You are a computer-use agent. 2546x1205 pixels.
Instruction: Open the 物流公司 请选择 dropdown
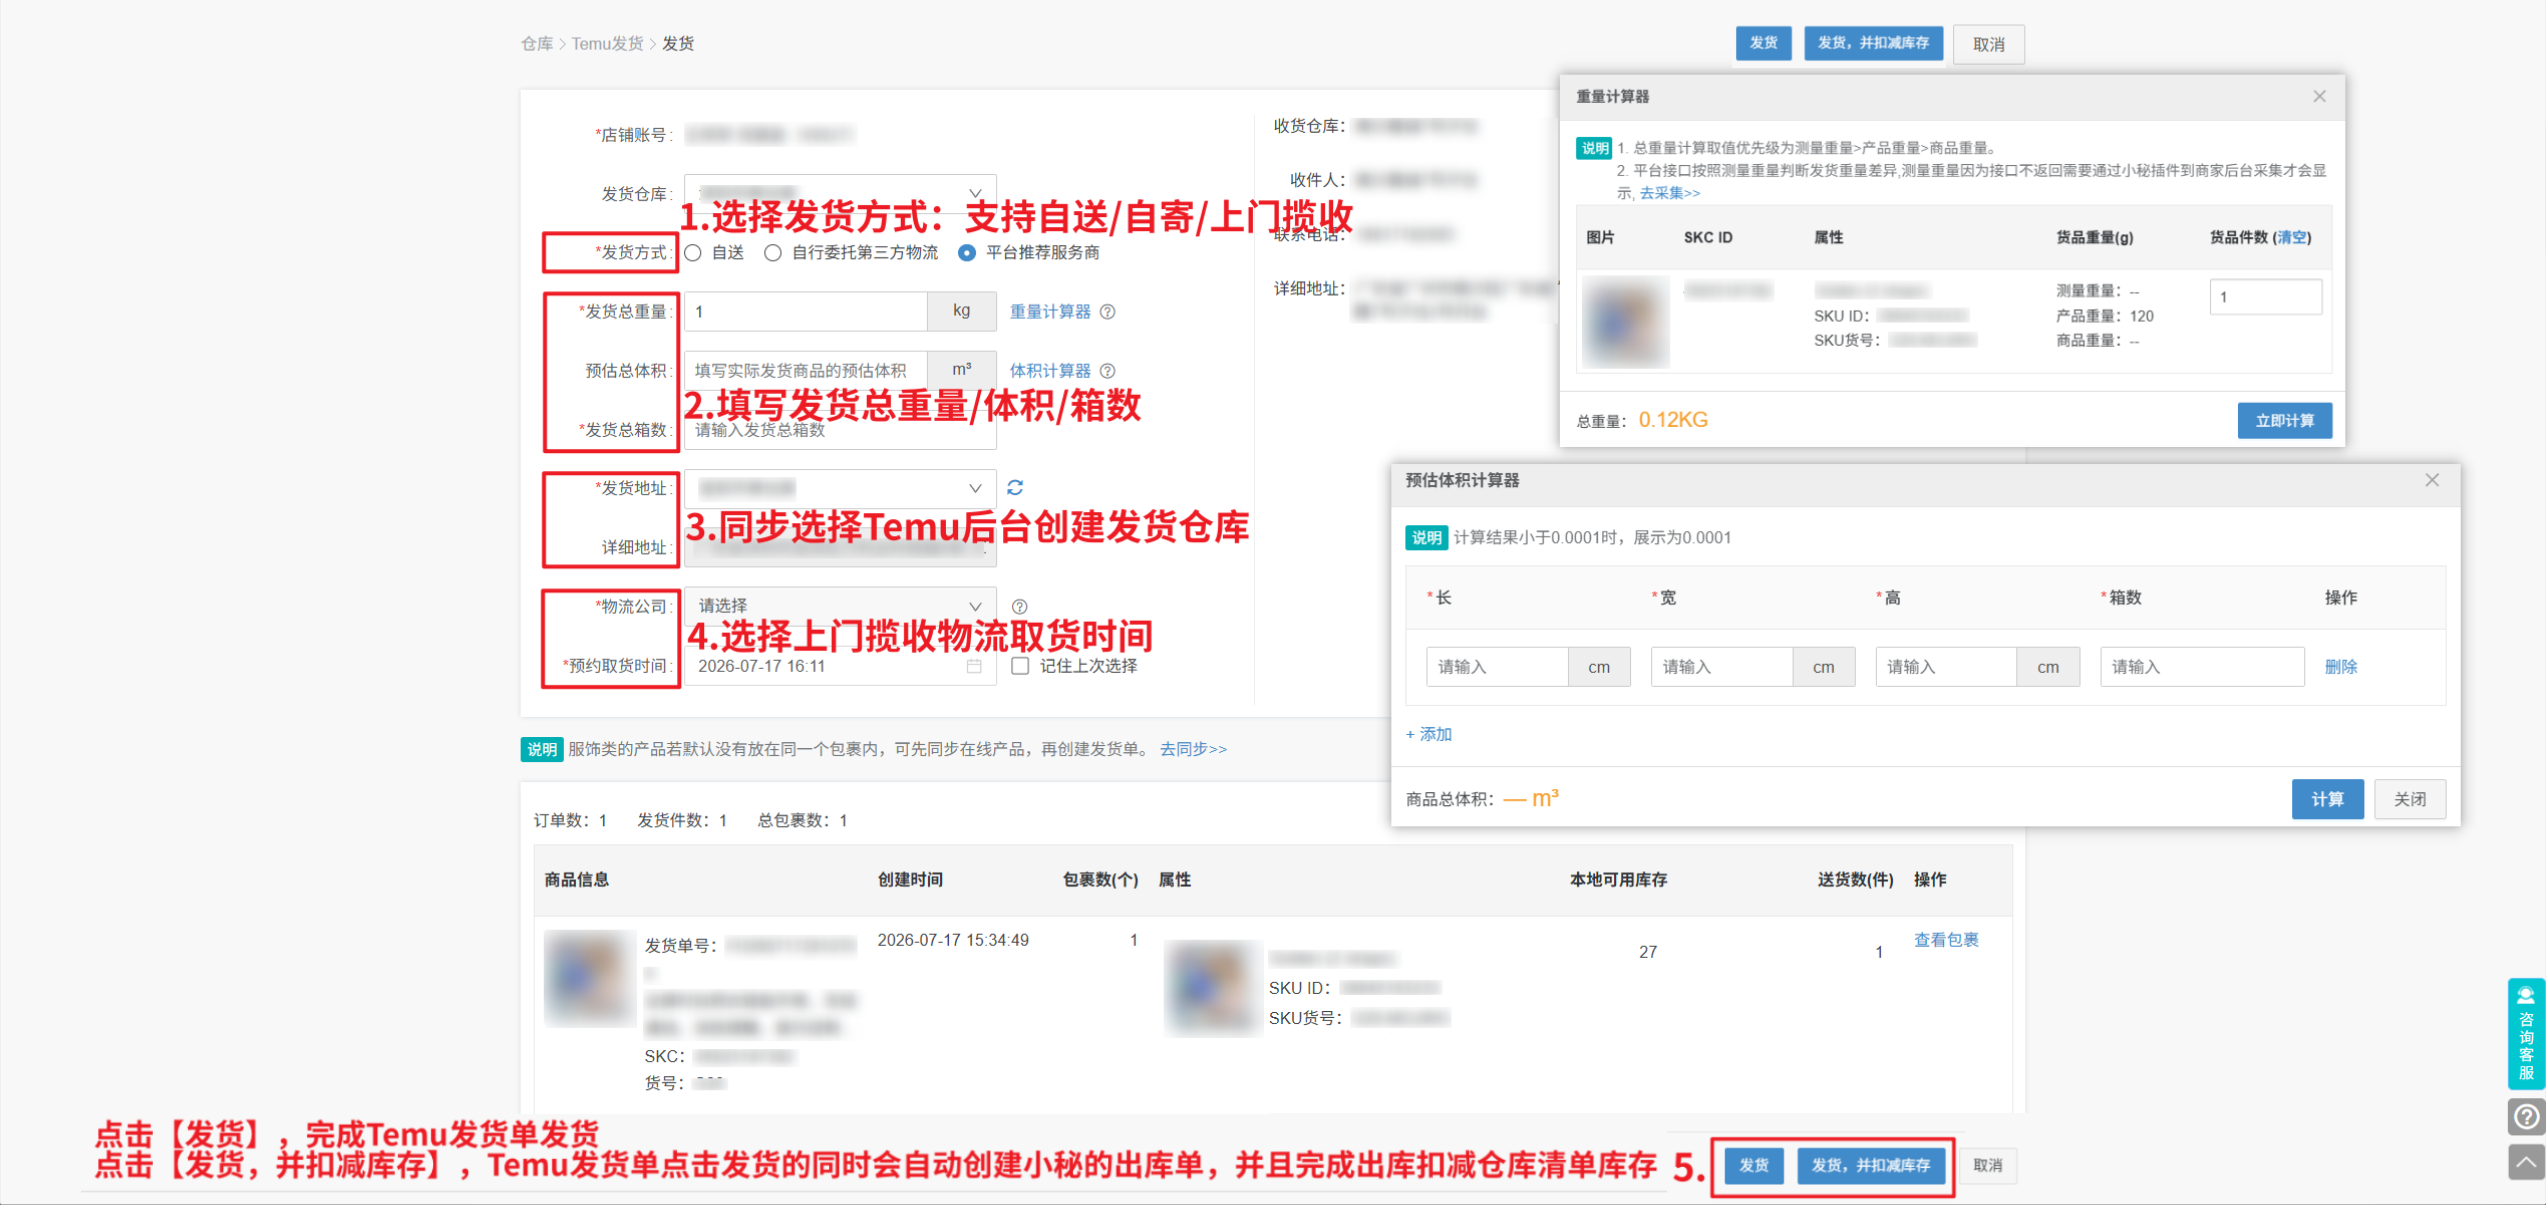840,606
